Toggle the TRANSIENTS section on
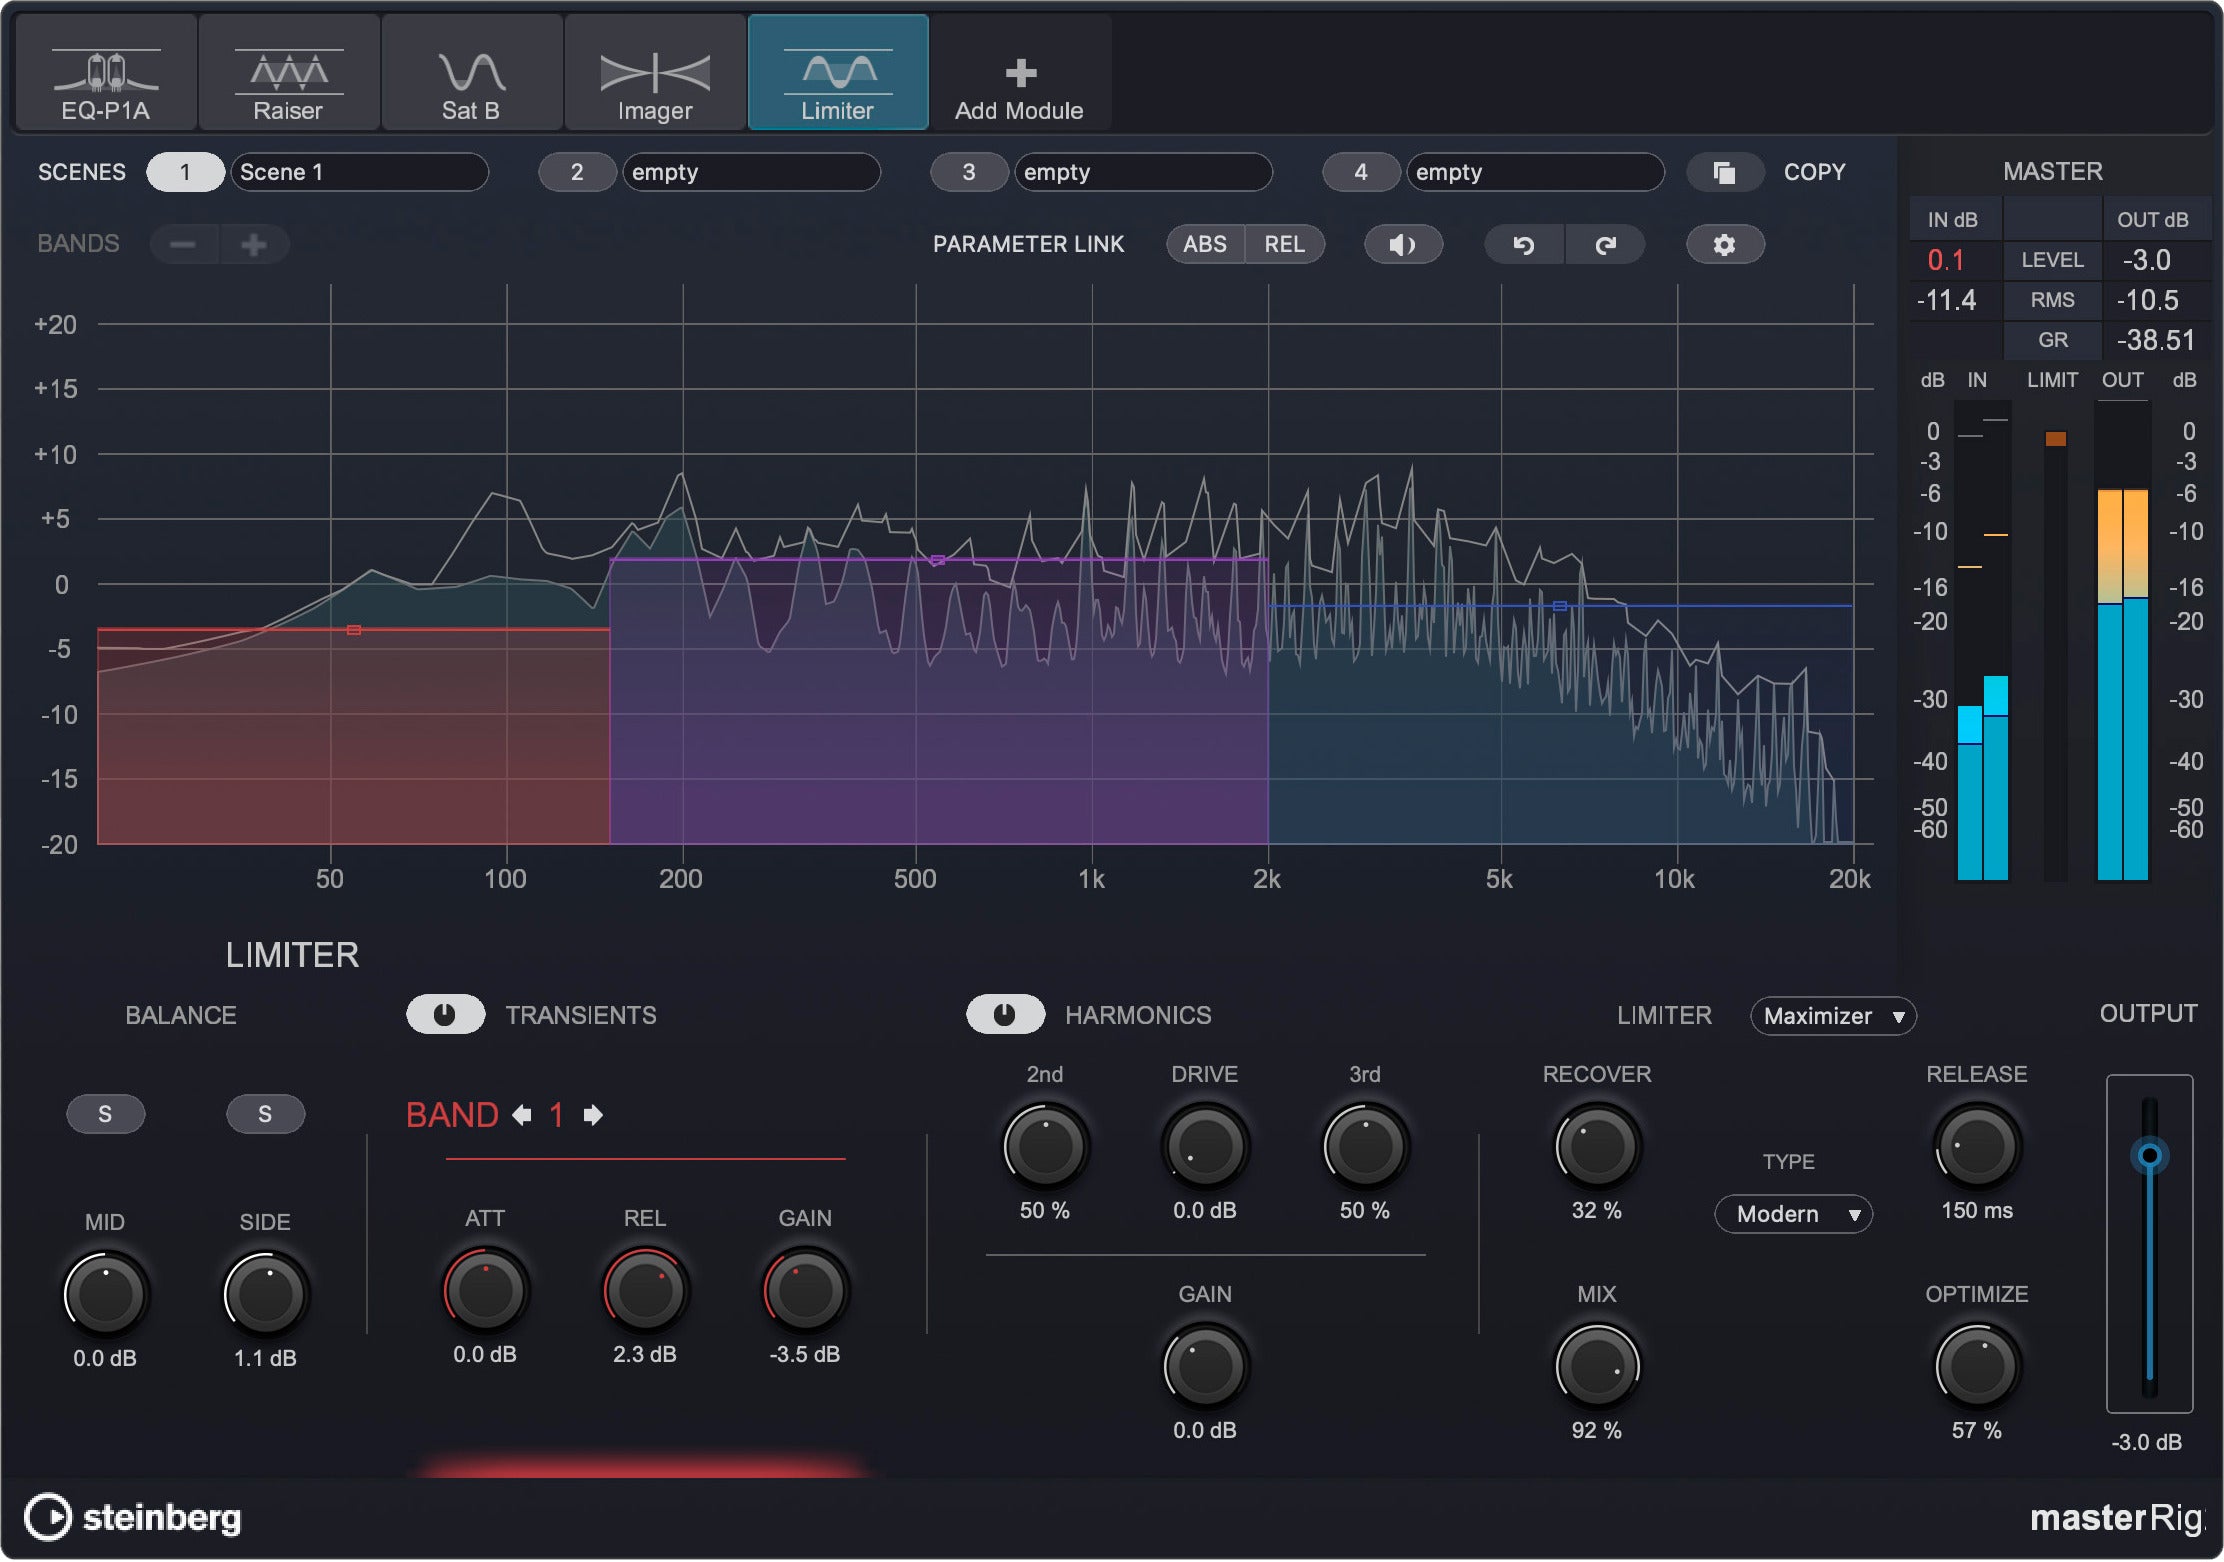This screenshot has width=2224, height=1562. coord(446,1014)
